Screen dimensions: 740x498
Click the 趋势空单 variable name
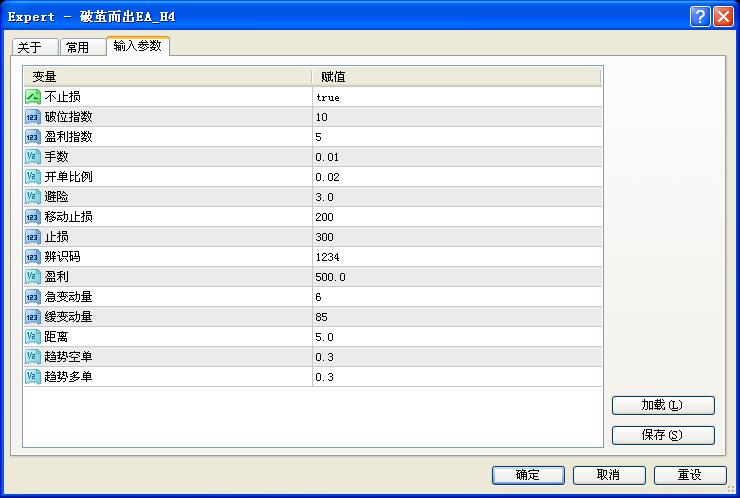pyautogui.click(x=68, y=357)
